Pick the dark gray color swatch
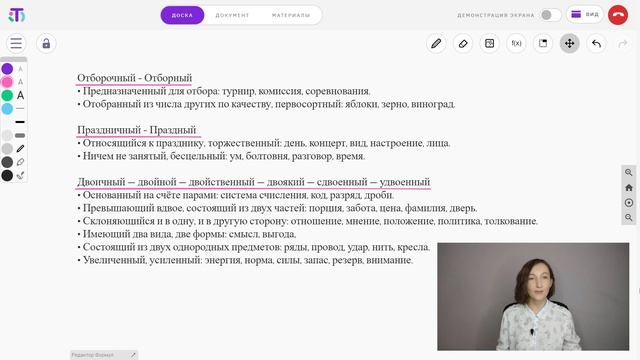The width and height of the screenshot is (640, 360). tap(7, 162)
